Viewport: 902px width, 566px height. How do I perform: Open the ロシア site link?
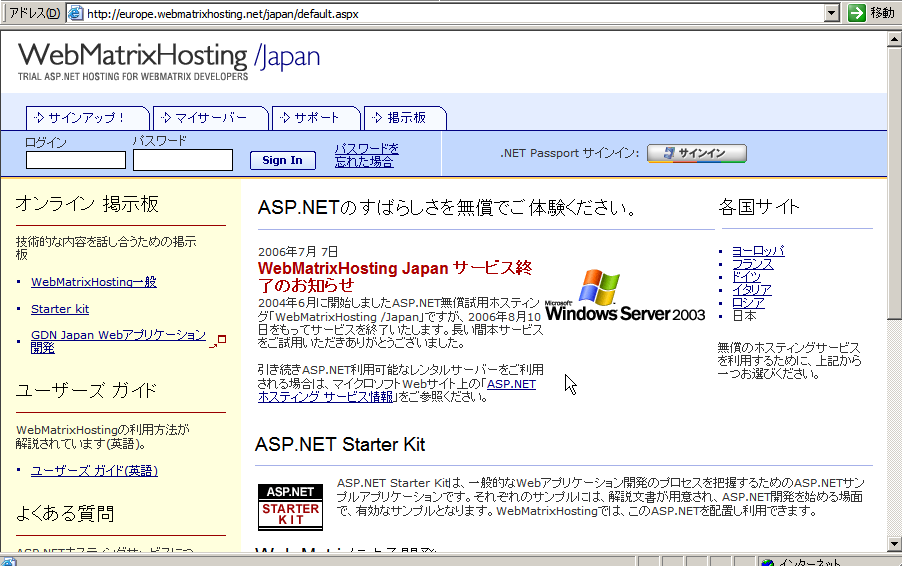(x=748, y=303)
